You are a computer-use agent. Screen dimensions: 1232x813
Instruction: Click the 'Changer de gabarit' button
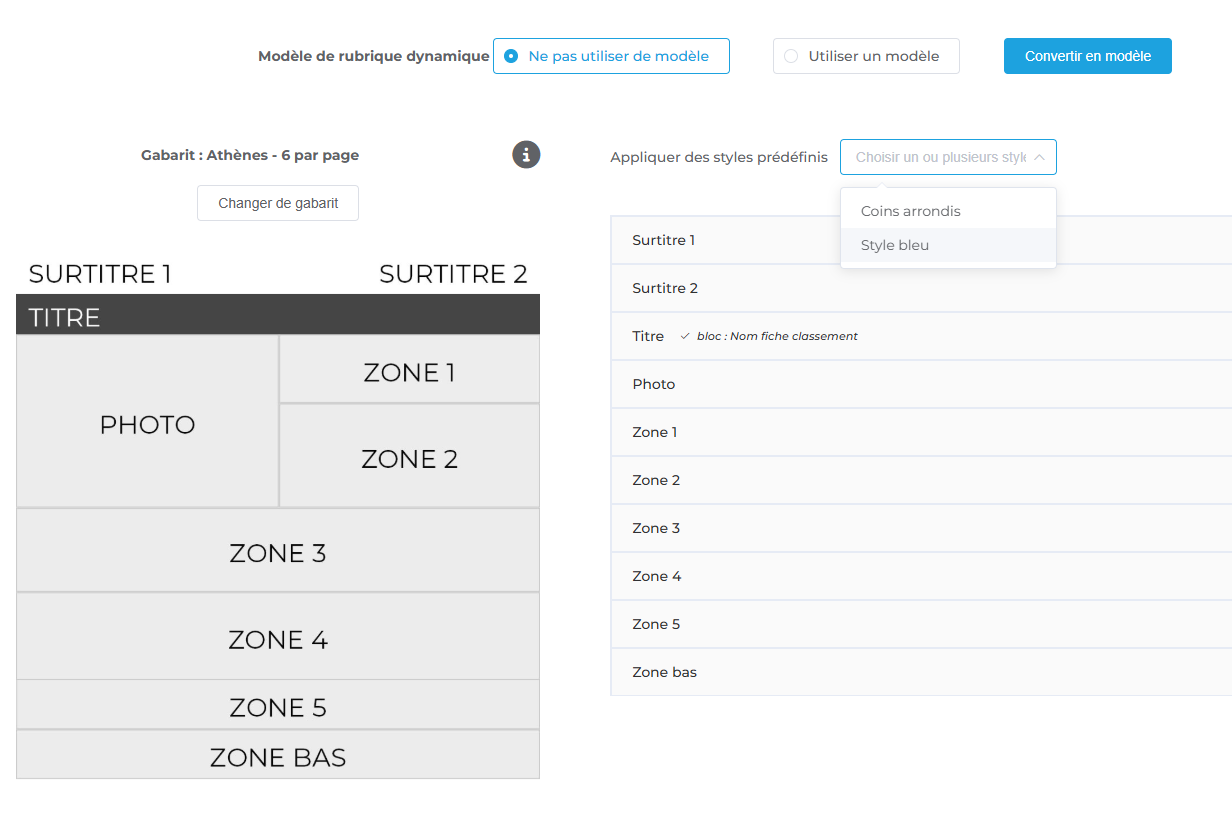278,203
